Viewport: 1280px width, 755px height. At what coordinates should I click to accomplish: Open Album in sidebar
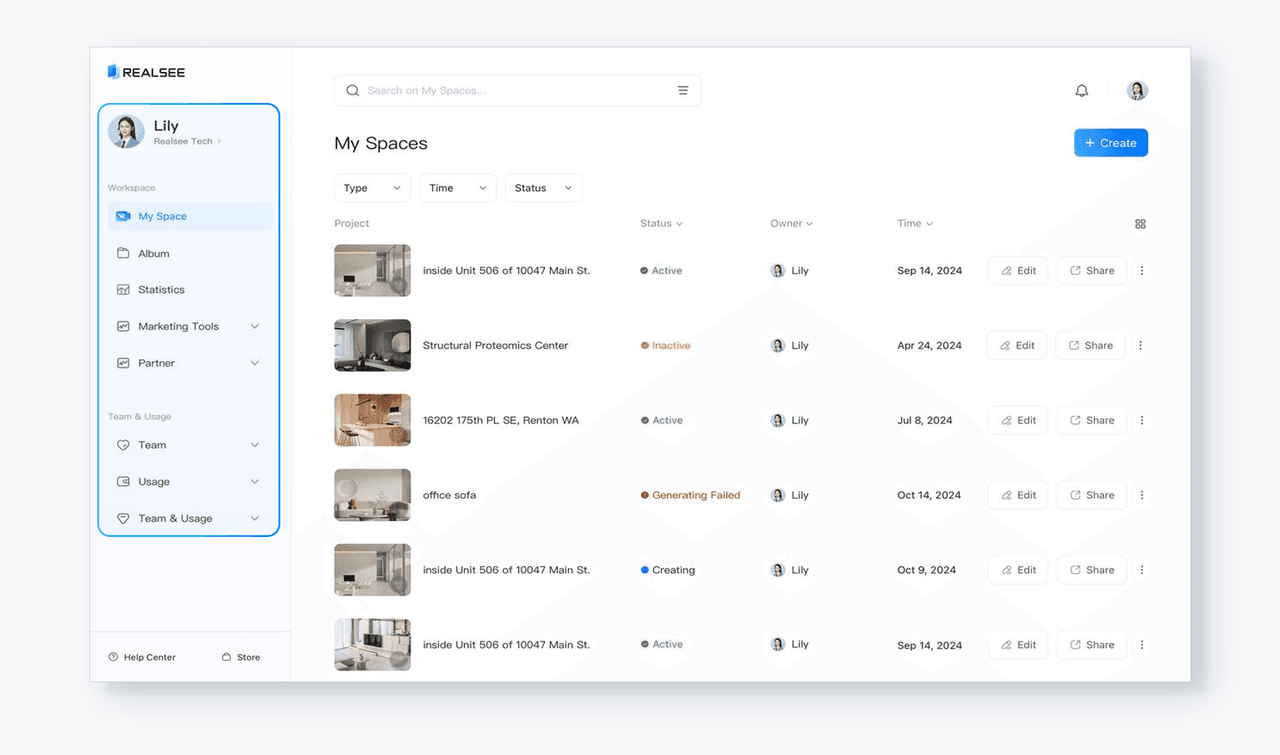190,253
